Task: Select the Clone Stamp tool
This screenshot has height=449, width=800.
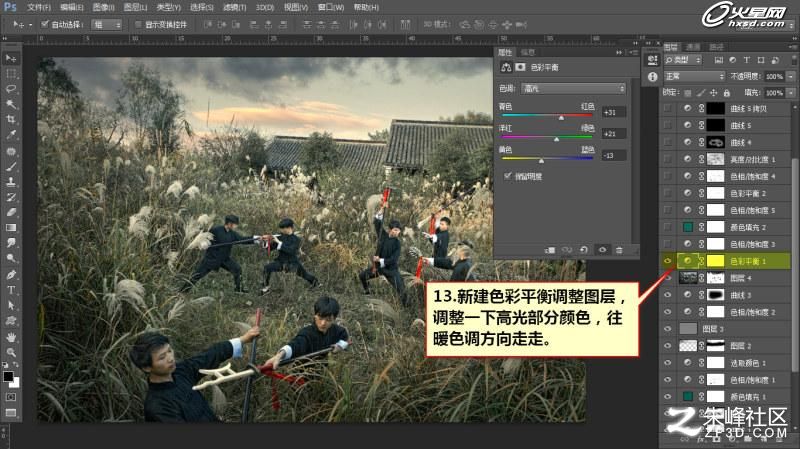Action: point(11,182)
